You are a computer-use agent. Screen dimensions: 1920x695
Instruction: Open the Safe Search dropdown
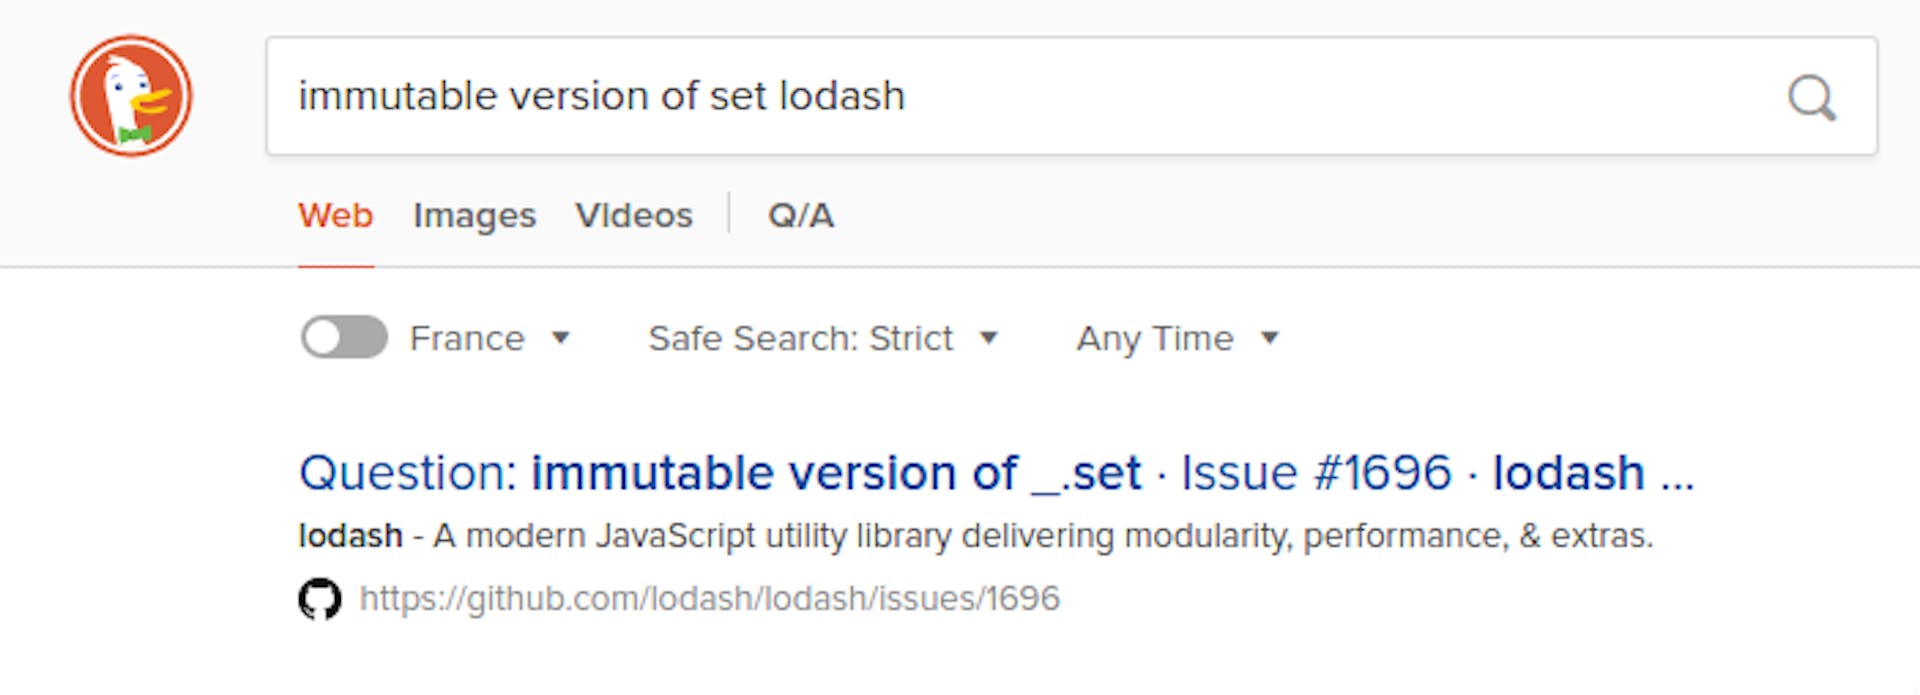point(800,338)
